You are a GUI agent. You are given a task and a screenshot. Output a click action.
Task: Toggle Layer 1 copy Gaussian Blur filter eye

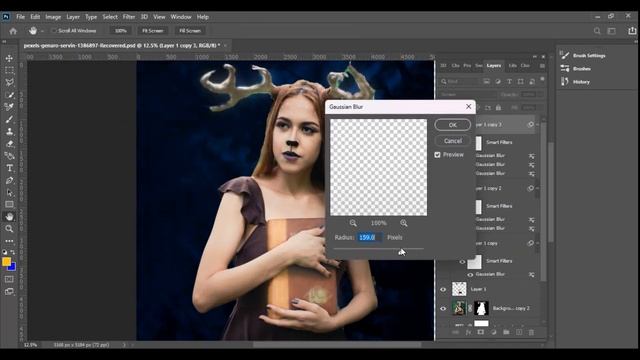470,275
